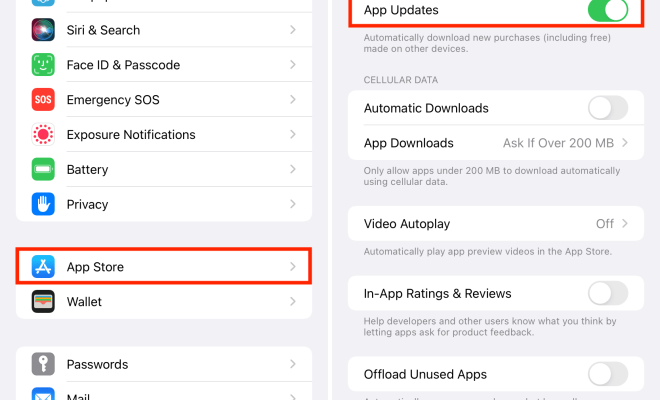The height and width of the screenshot is (400, 660).
Task: Tap the Mail envelope icon
Action: (43, 394)
